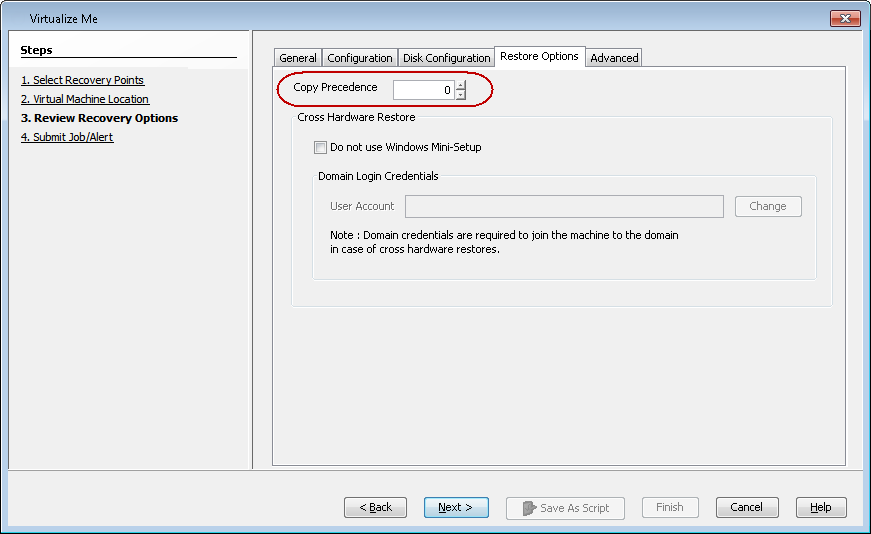Click the User Account text field
871x534 pixels.
[564, 206]
